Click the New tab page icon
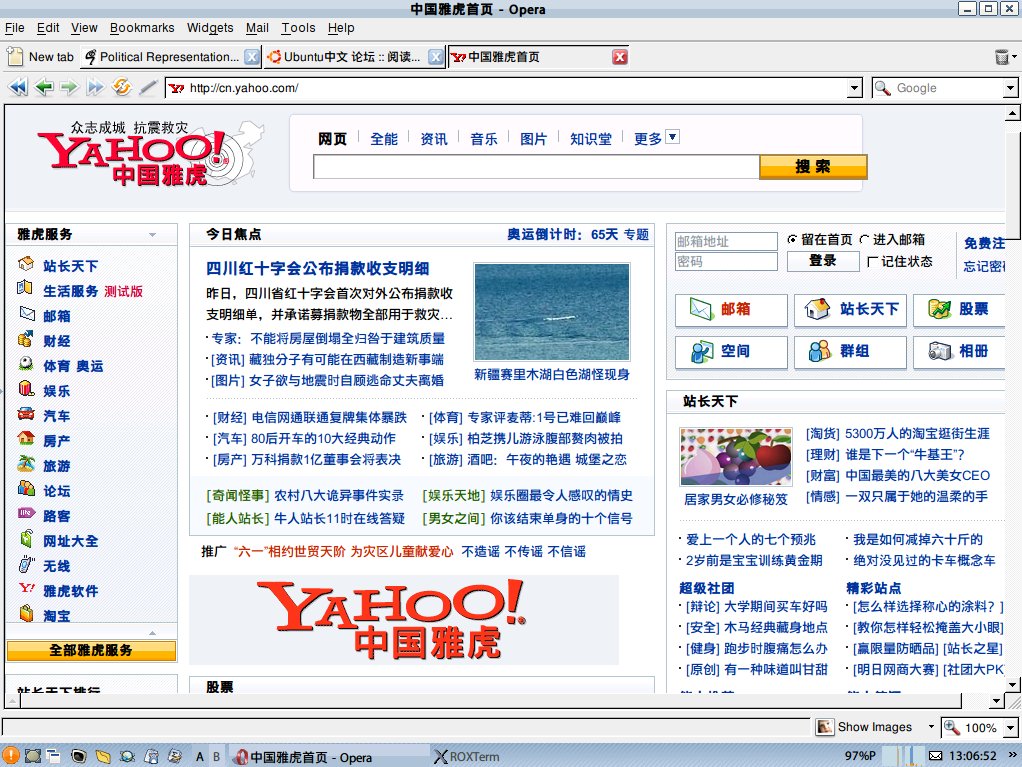The width and height of the screenshot is (1022, 767). 15,57
